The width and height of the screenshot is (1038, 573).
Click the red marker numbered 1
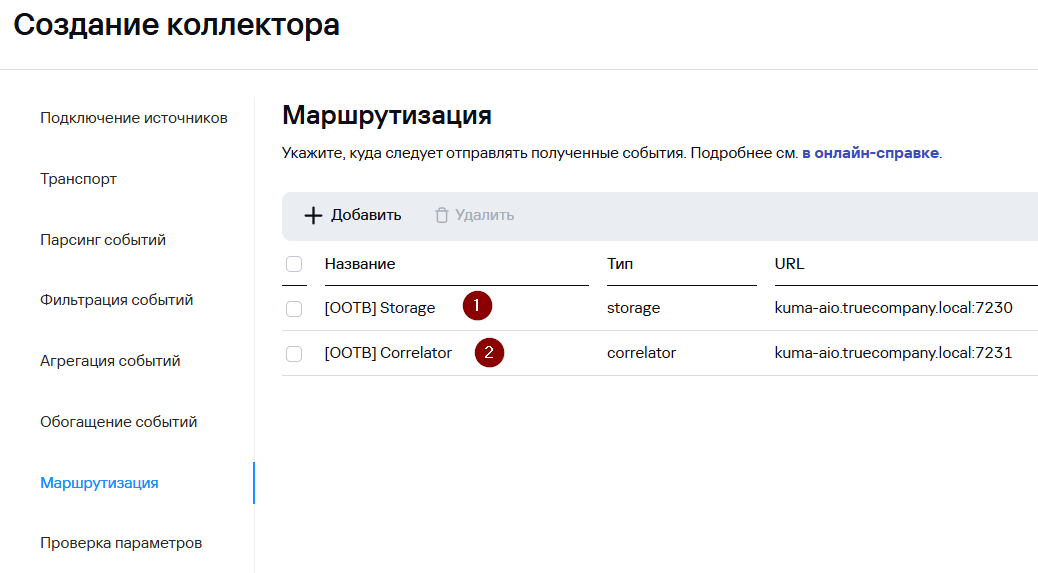477,306
